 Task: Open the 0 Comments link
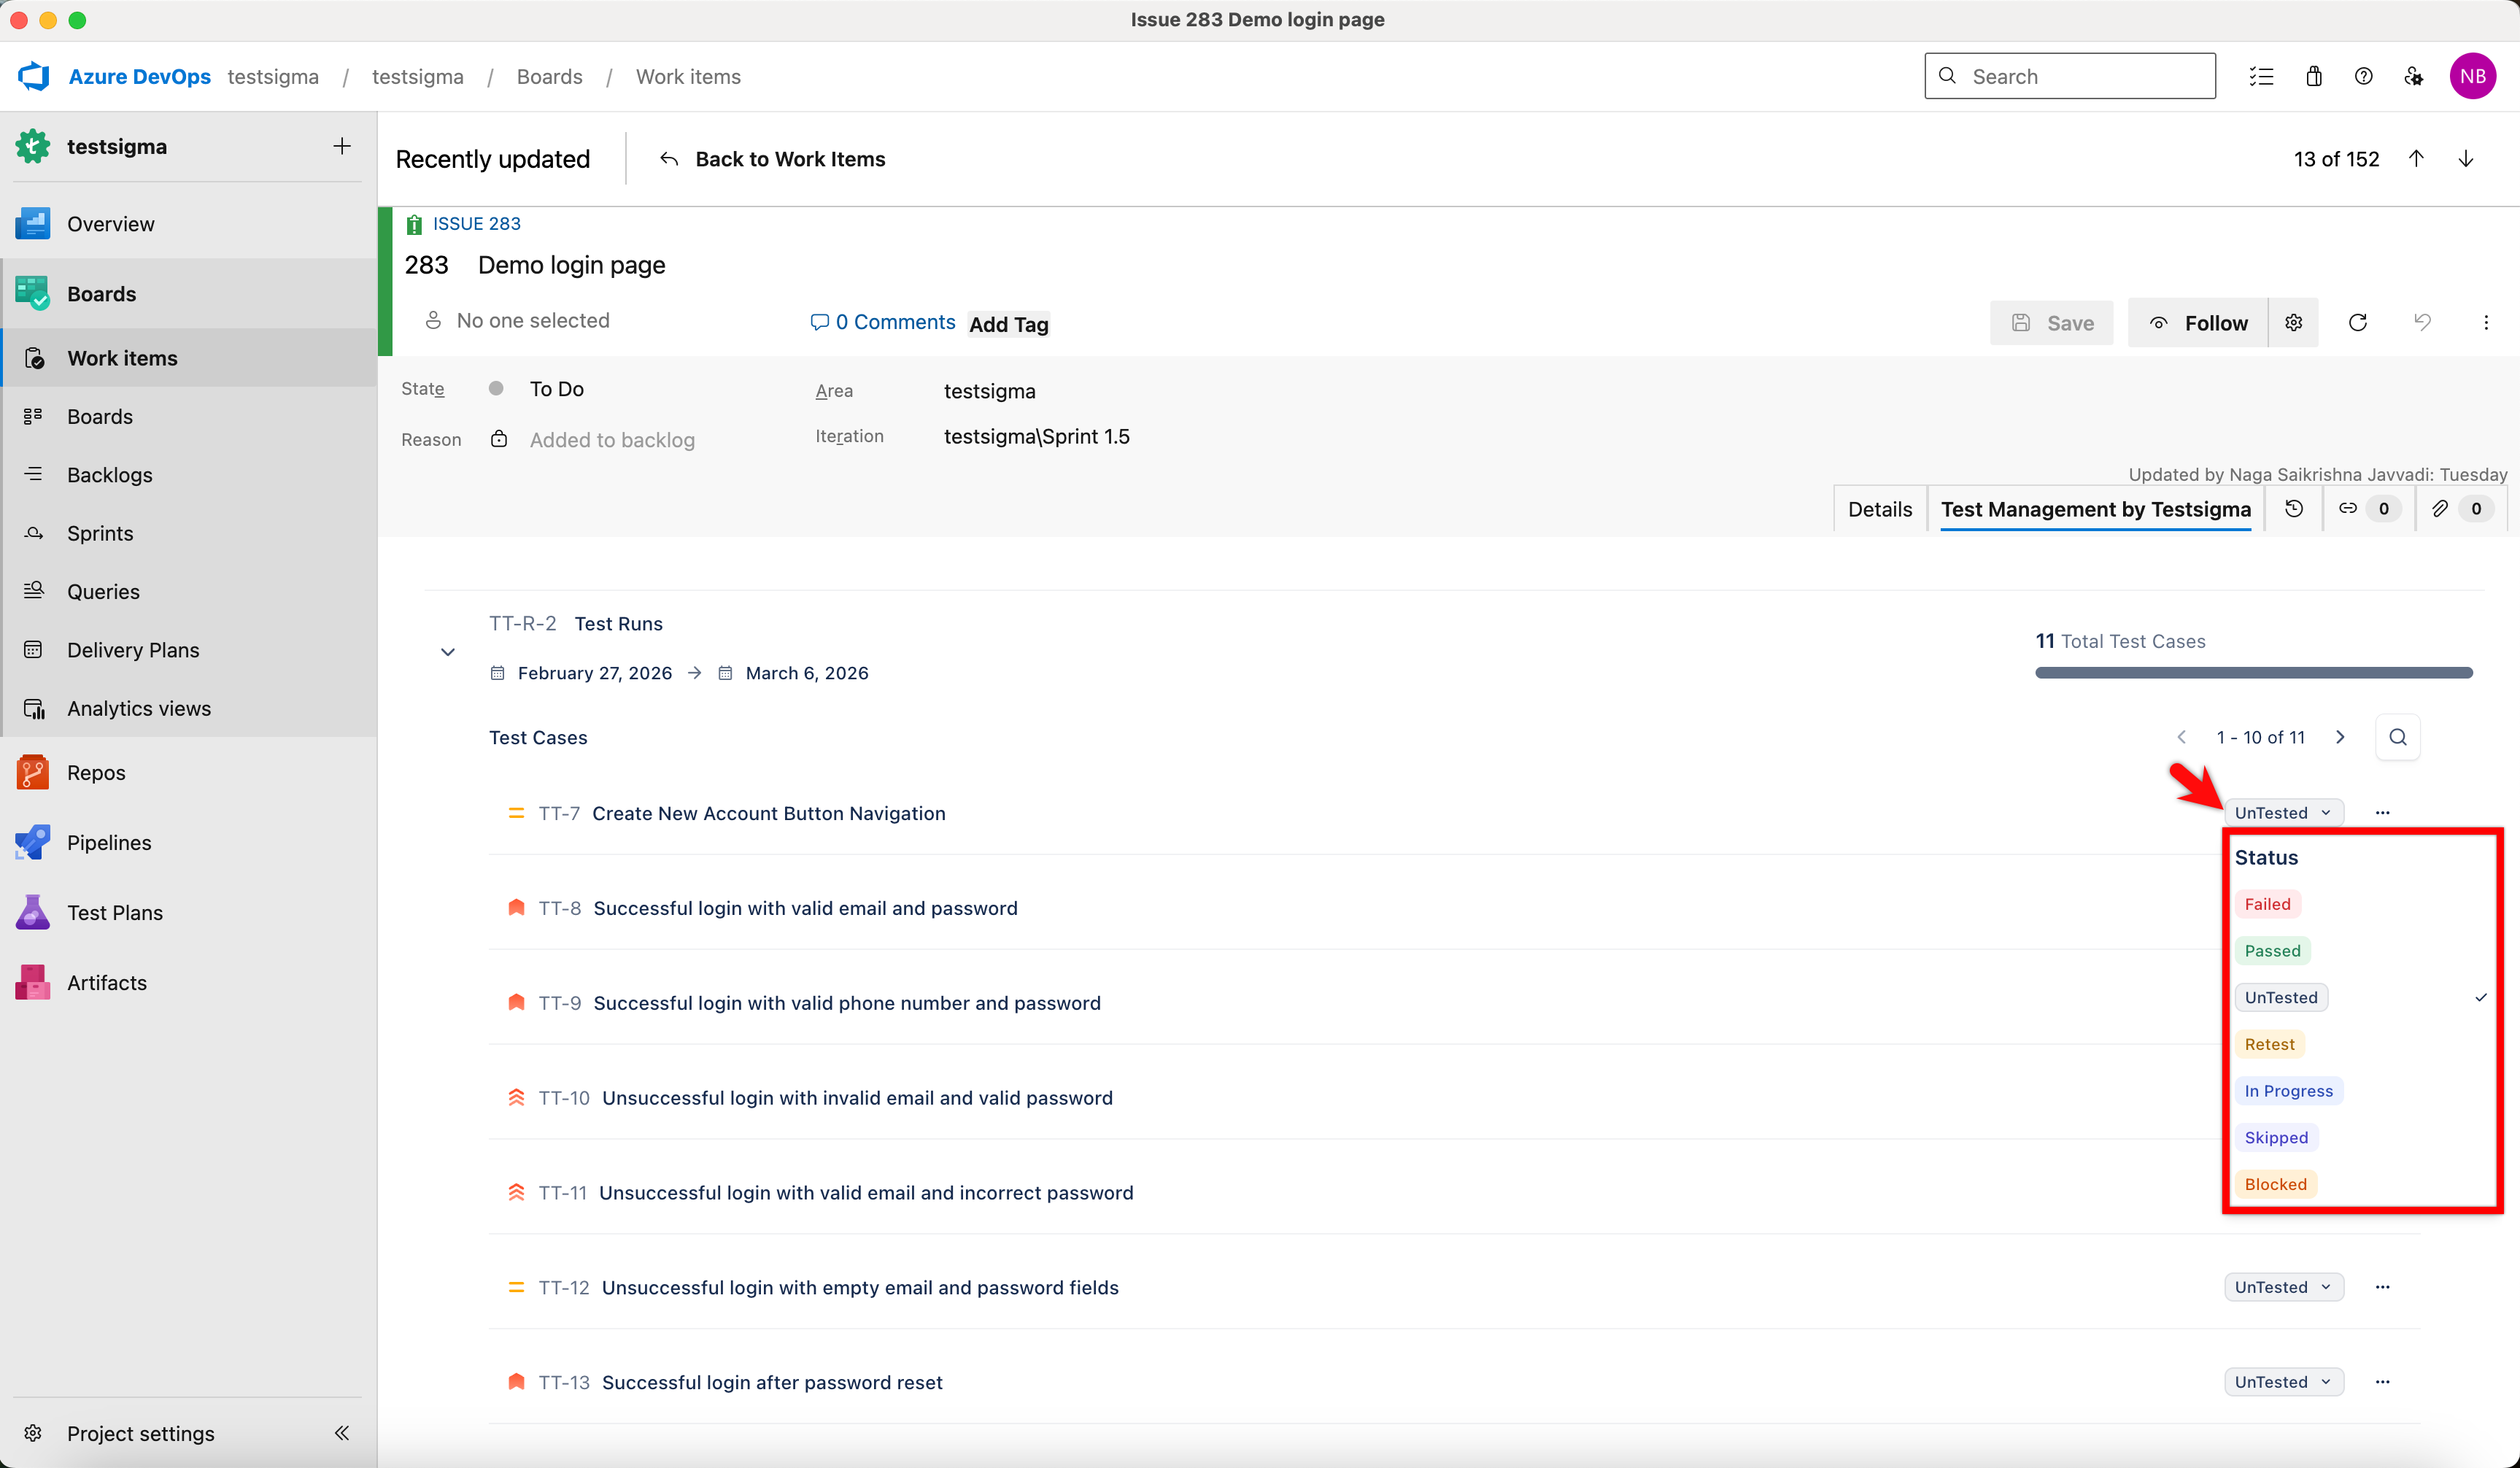click(x=883, y=322)
